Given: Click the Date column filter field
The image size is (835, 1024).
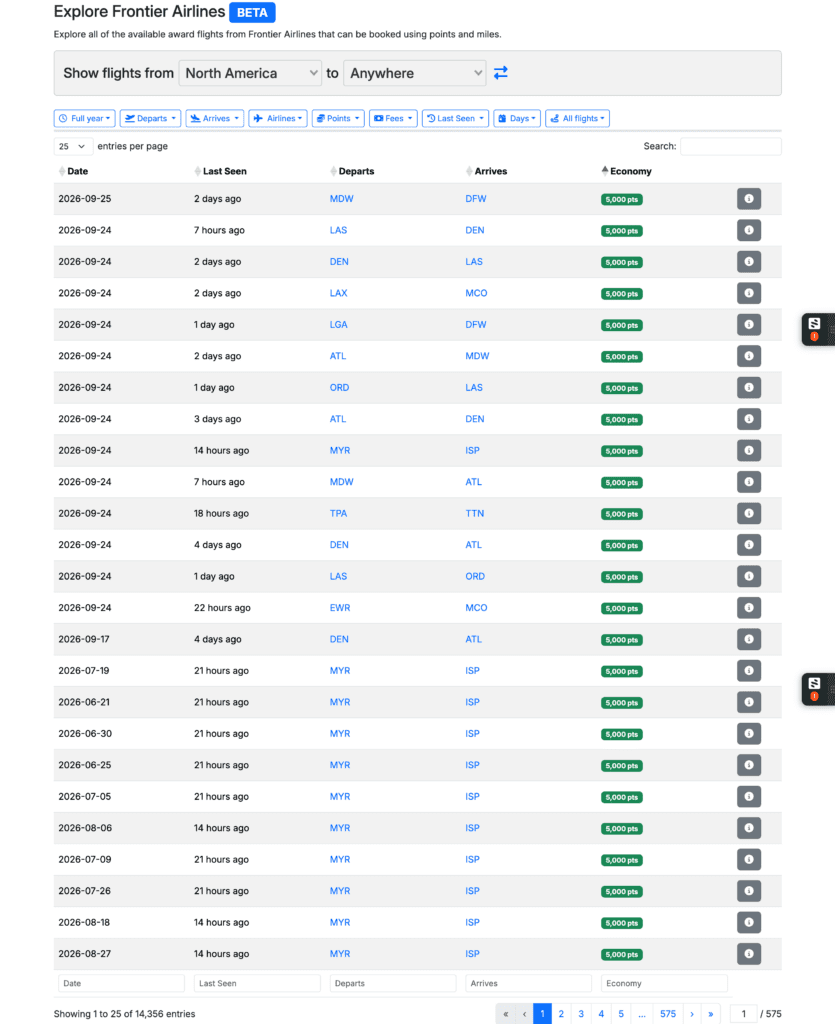Looking at the screenshot, I should [x=121, y=984].
